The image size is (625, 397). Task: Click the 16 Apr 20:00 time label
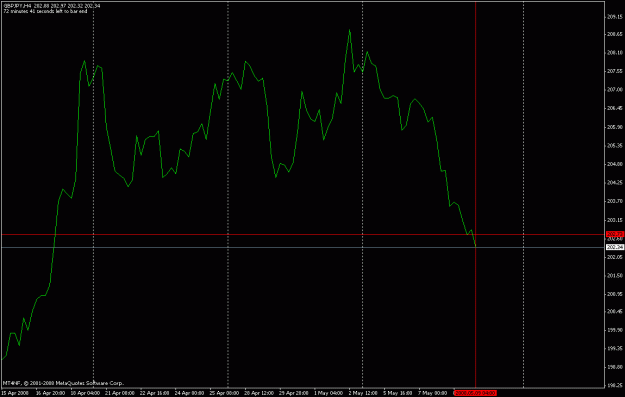[50, 393]
